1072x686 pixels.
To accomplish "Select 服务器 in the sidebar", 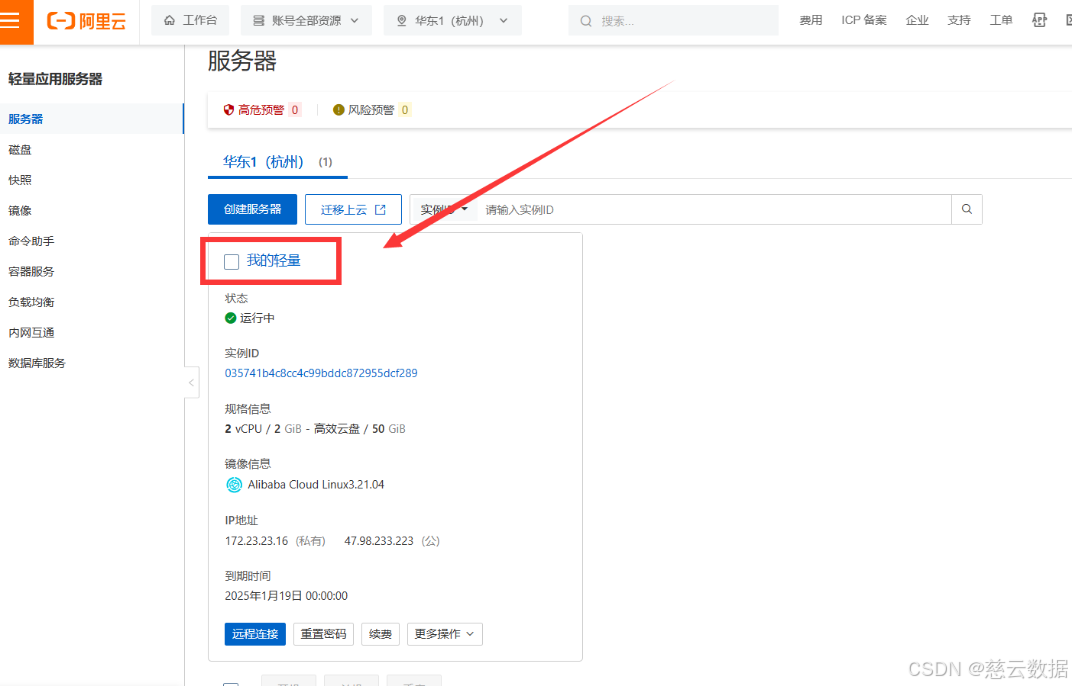I will coord(92,119).
